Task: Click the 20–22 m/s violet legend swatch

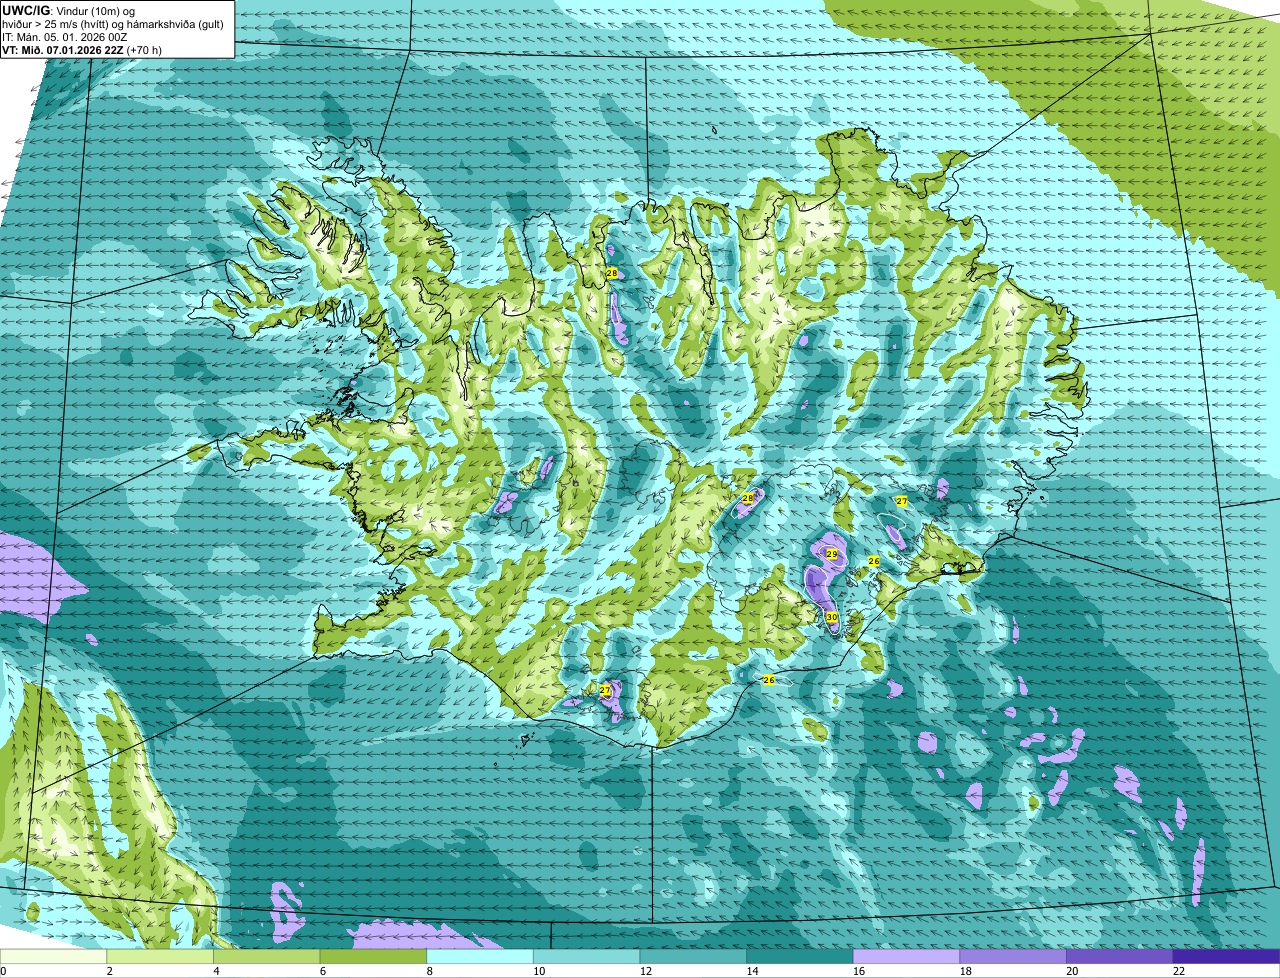Action: pyautogui.click(x=1120, y=957)
